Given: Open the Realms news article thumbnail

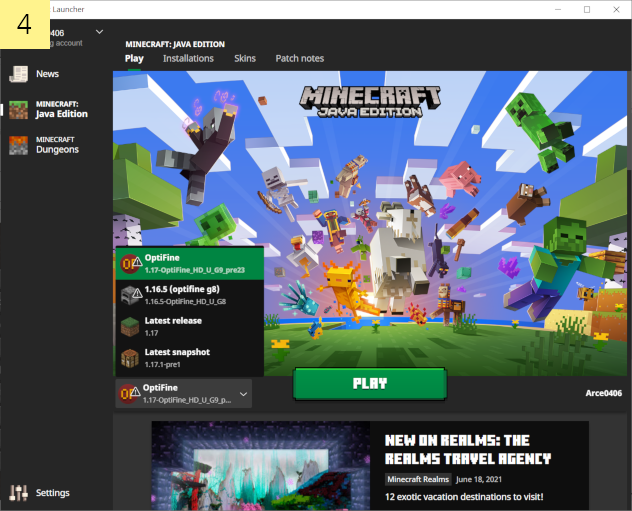Looking at the screenshot, I should (260, 465).
